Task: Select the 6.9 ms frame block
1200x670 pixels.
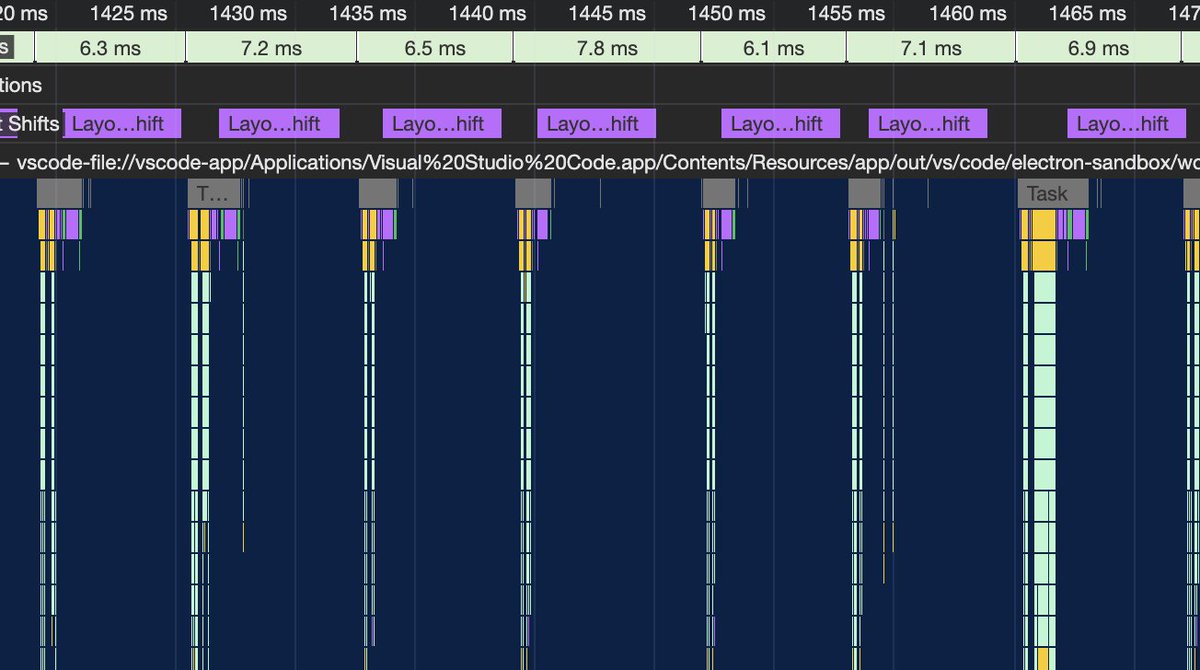Action: [1098, 48]
